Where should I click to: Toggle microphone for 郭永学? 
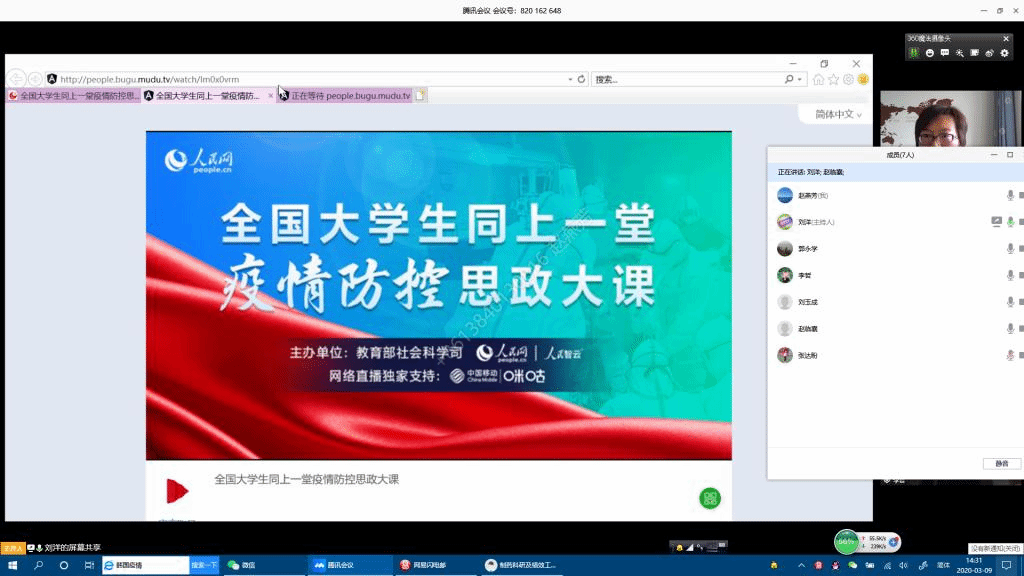[x=1010, y=249]
